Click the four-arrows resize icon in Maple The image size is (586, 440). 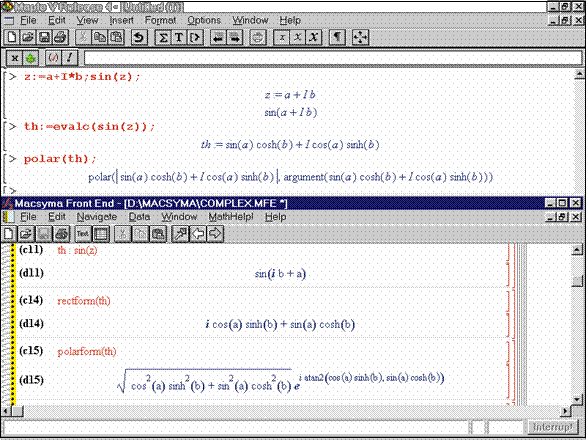coord(360,37)
